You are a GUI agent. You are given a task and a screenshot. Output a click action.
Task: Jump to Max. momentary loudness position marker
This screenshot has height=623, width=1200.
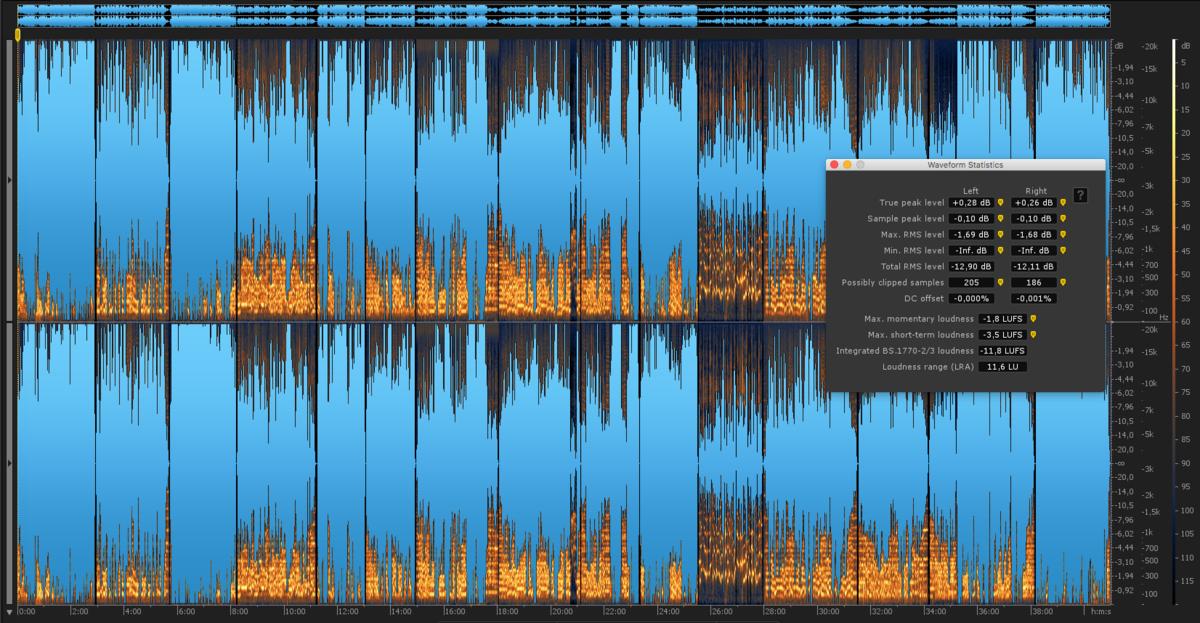pos(1033,319)
